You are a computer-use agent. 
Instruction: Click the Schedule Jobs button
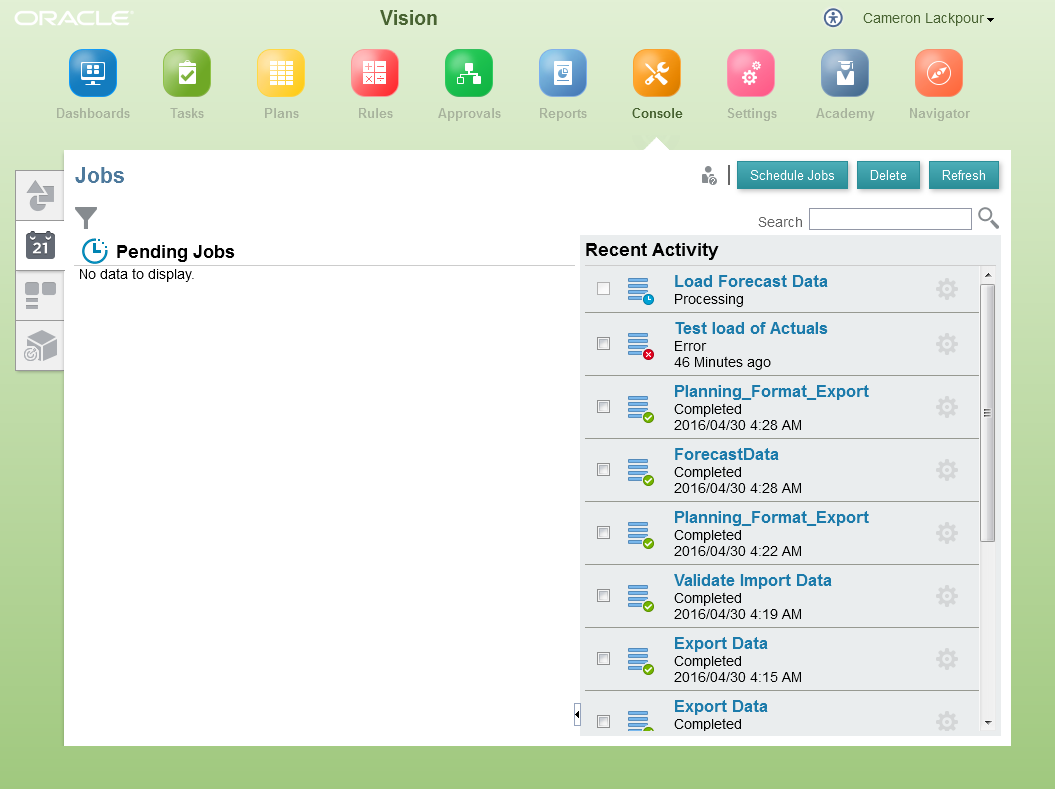coord(792,176)
